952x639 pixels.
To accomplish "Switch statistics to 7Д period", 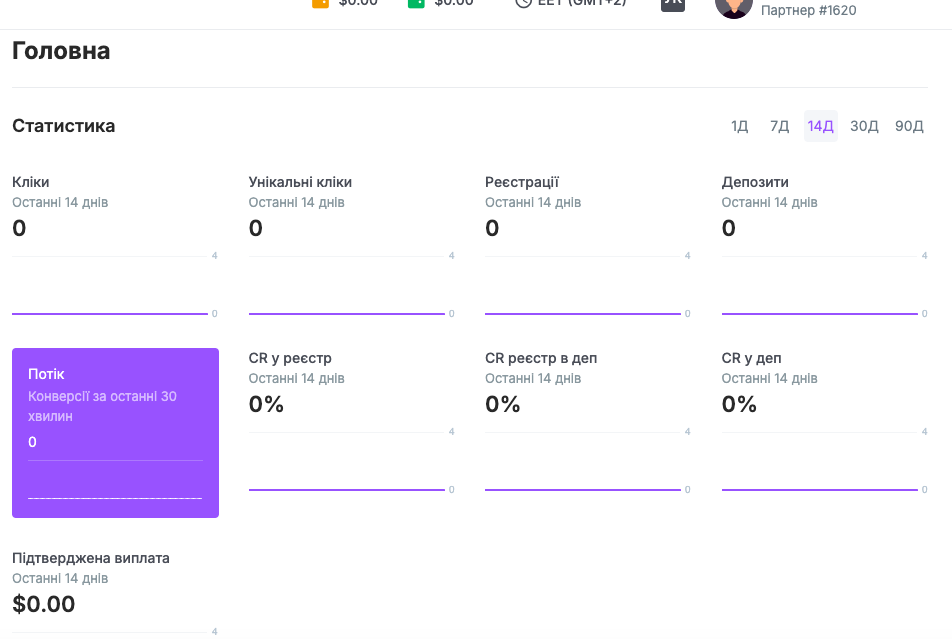I will point(779,126).
